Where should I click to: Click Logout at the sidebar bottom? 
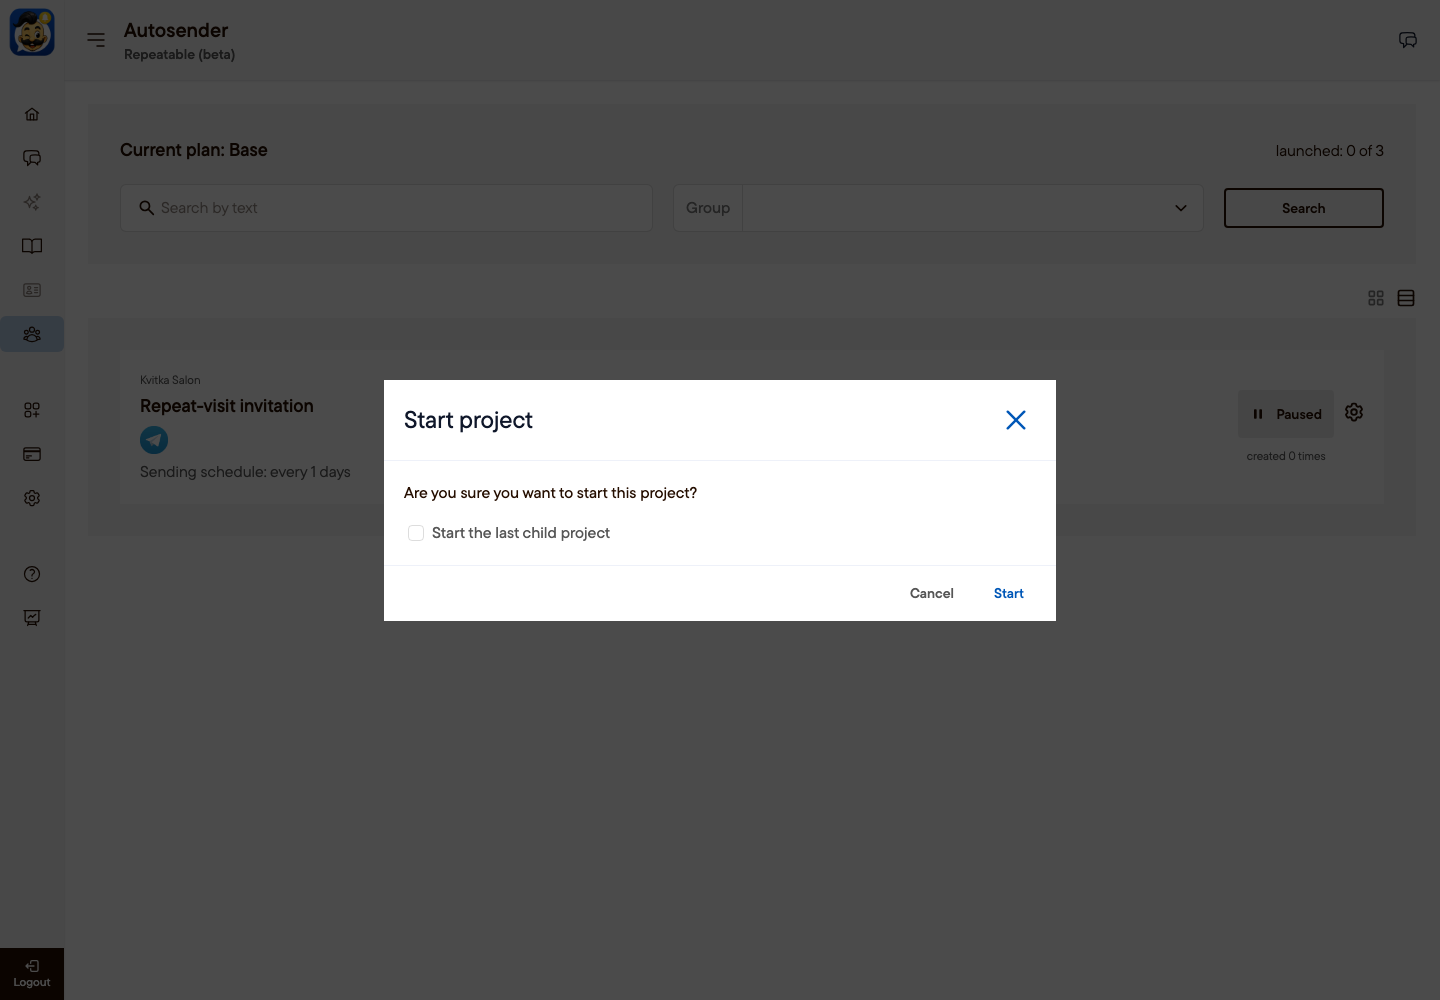click(x=32, y=974)
